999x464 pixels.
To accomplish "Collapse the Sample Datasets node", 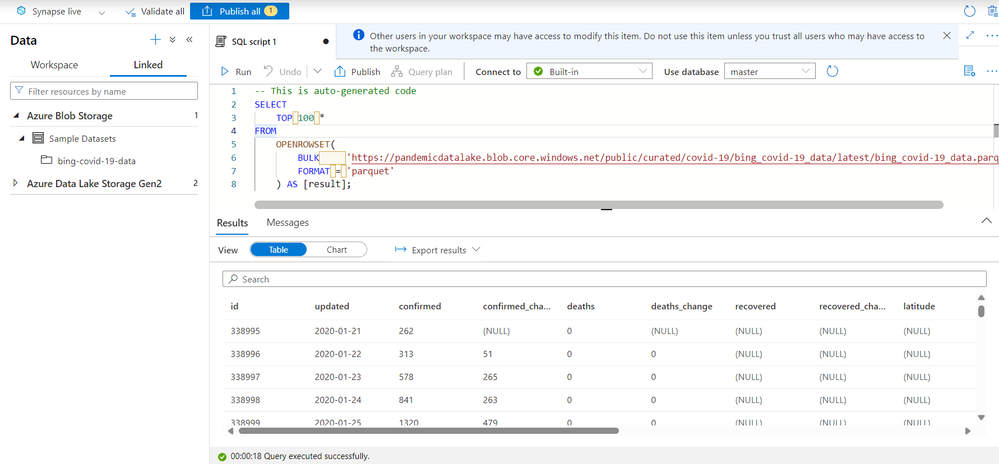I will point(22,138).
